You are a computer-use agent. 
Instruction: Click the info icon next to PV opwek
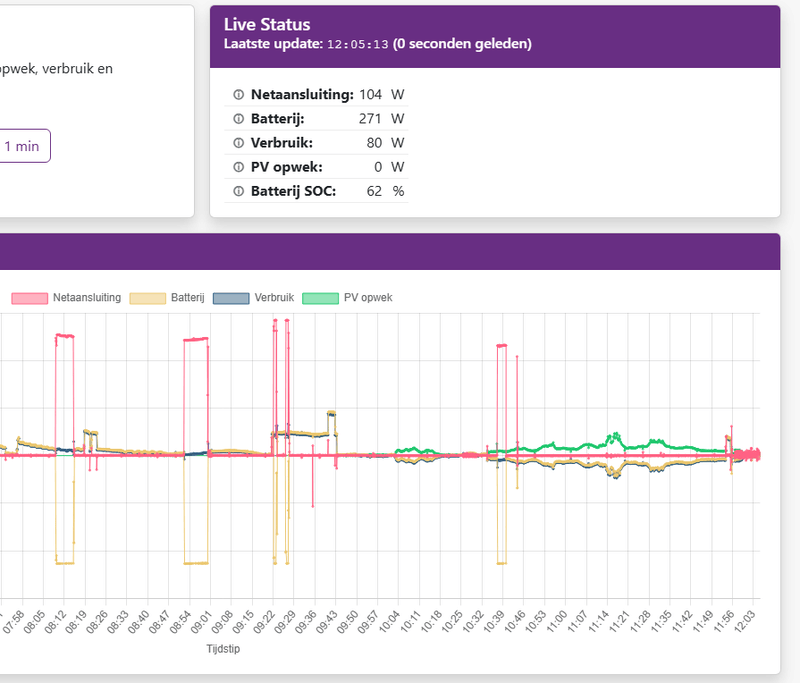click(237, 166)
